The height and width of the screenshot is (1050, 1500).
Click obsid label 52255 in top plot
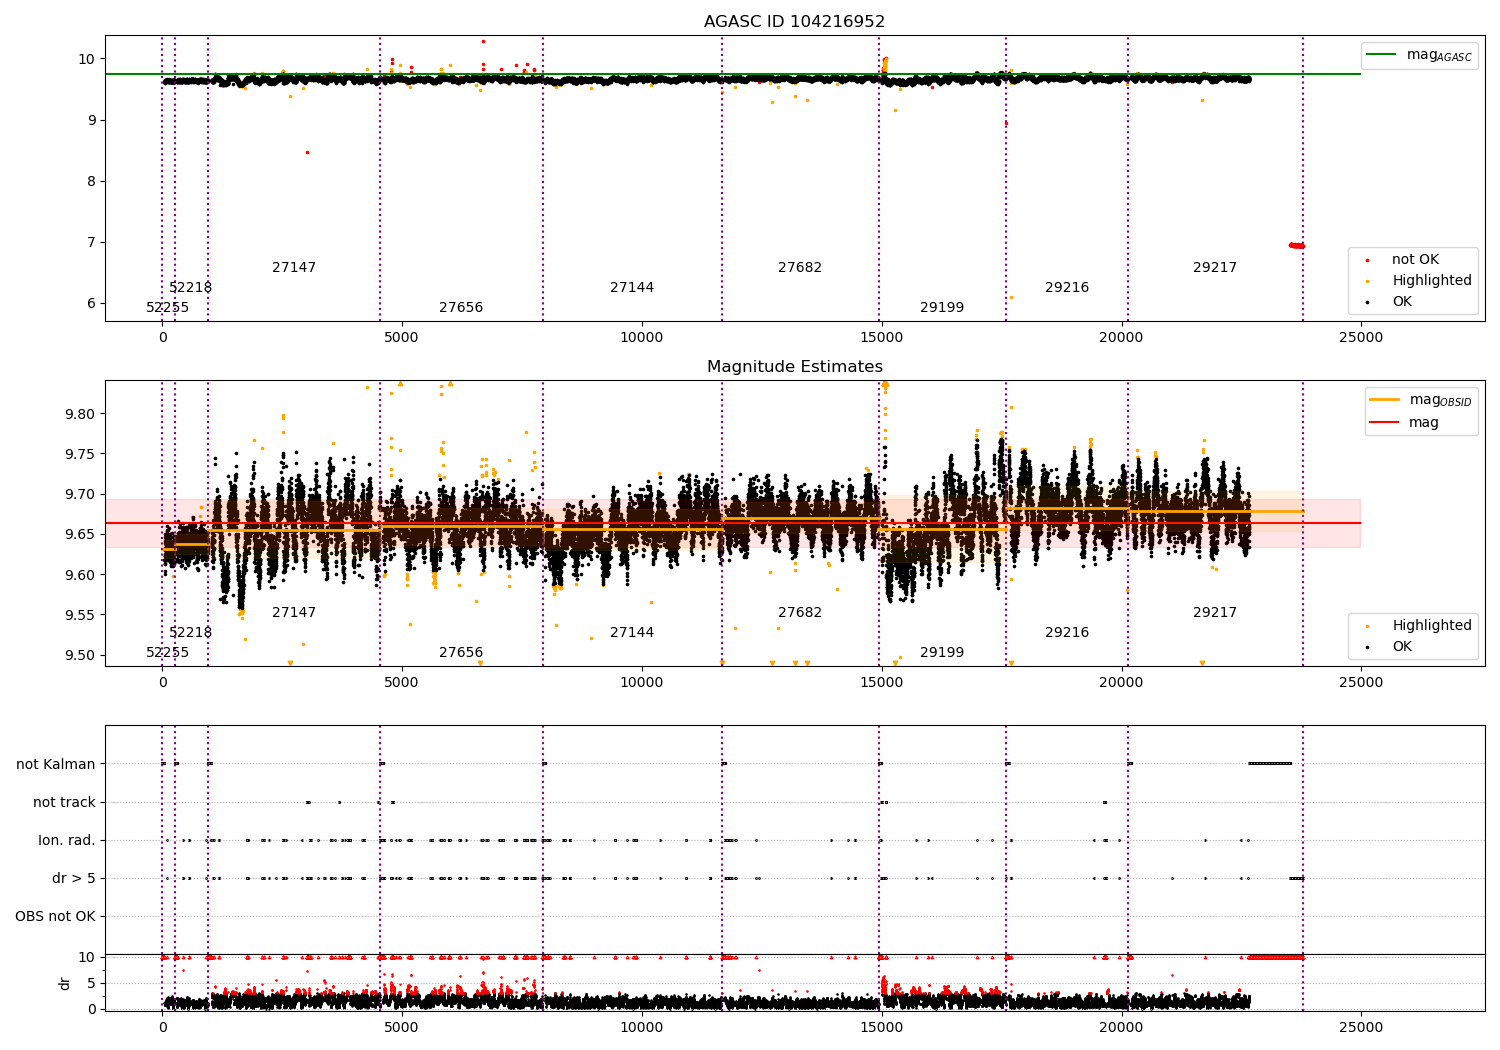[x=167, y=308]
